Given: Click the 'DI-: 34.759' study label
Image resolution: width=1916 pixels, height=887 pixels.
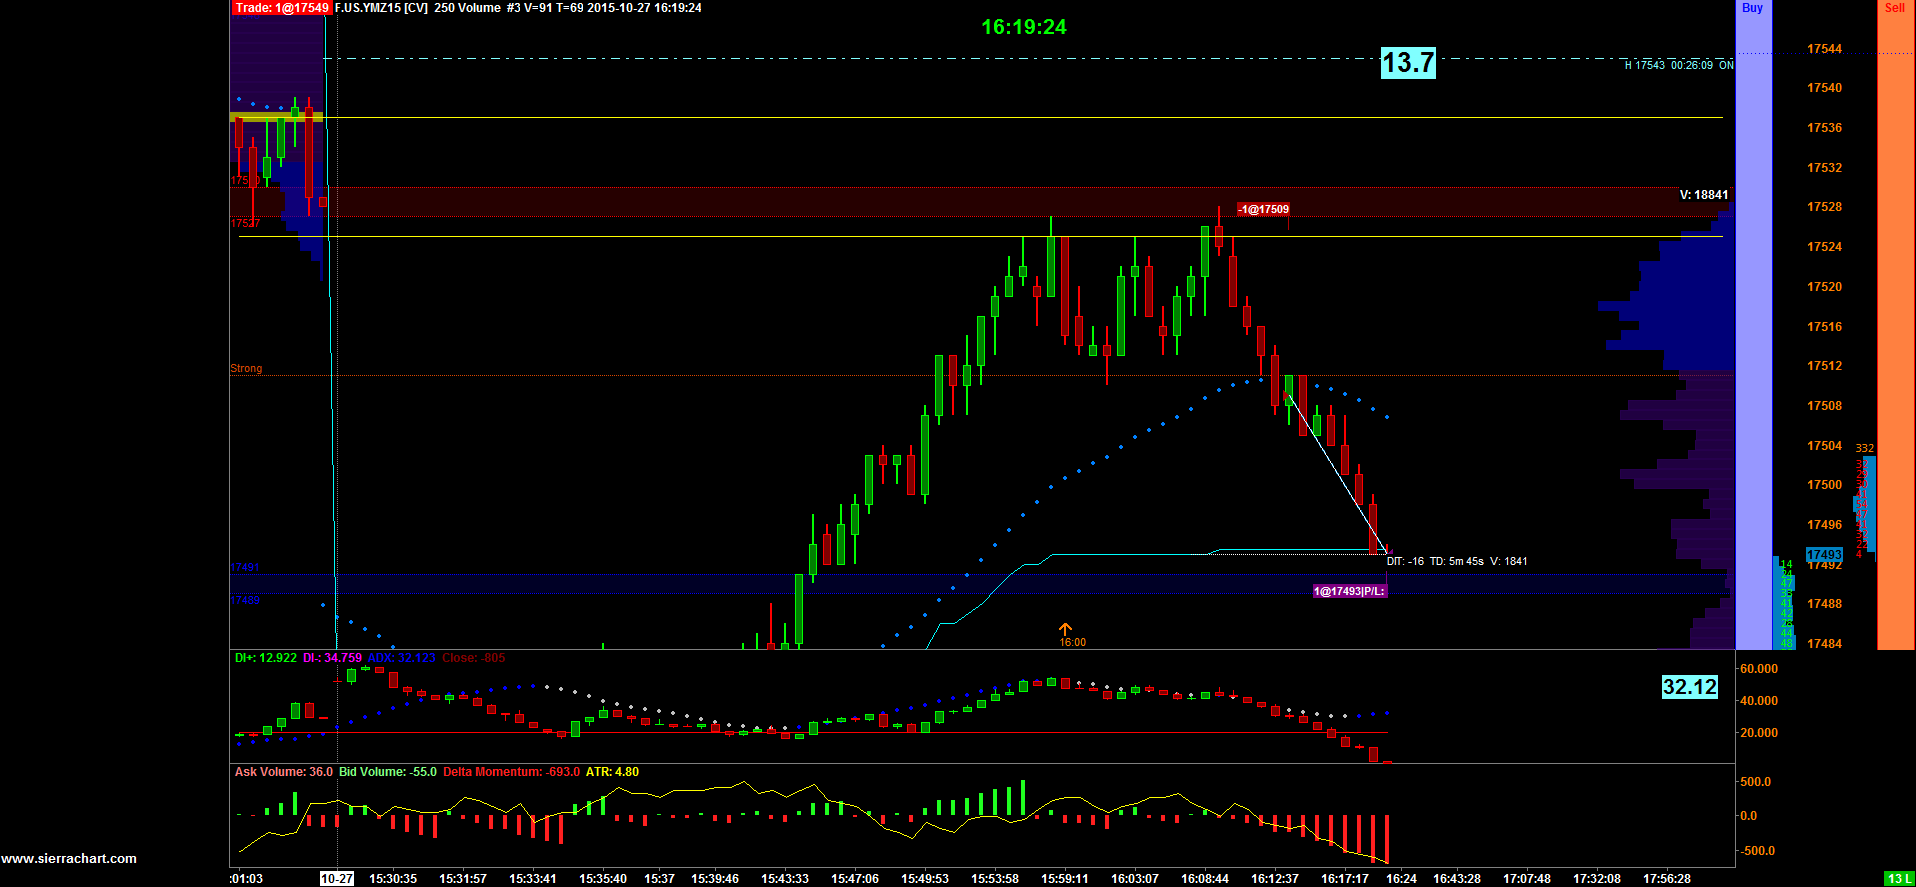Looking at the screenshot, I should point(332,658).
